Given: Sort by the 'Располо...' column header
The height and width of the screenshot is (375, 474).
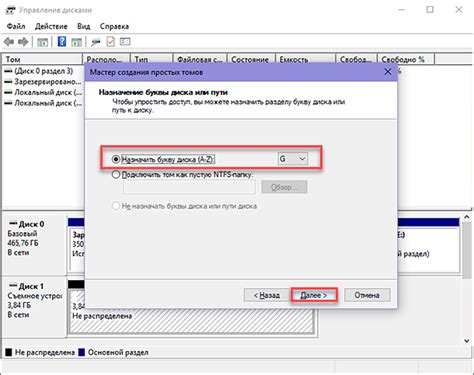Looking at the screenshot, I should click(x=106, y=59).
